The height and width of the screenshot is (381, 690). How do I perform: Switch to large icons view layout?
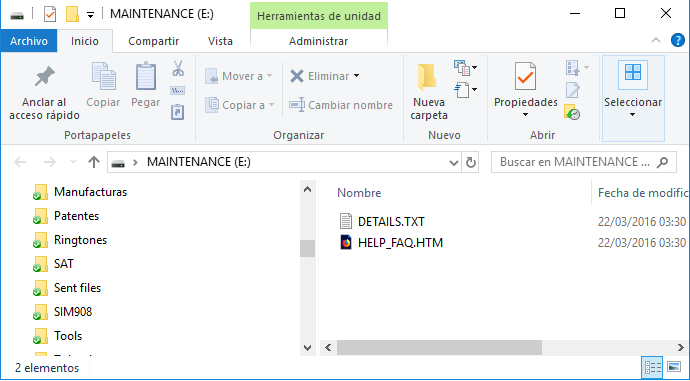tap(674, 367)
